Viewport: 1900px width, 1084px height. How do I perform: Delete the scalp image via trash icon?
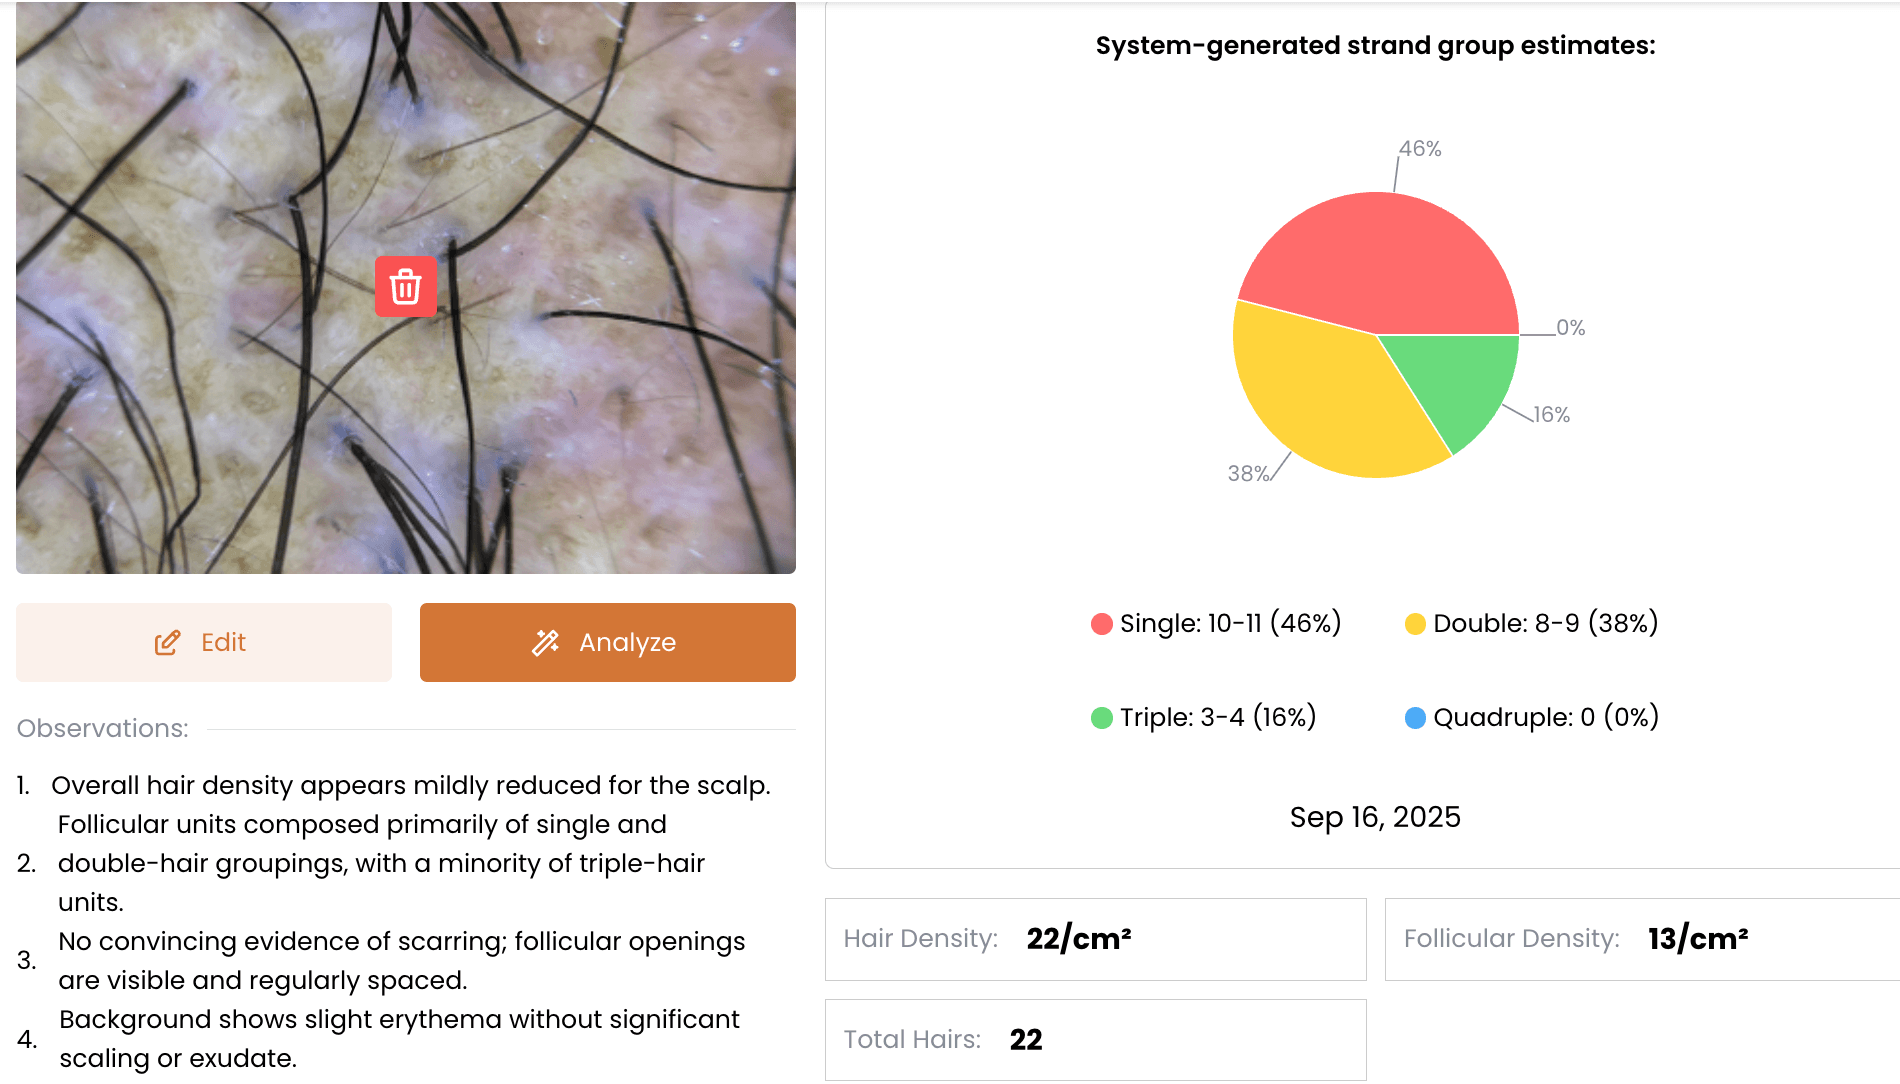coord(406,287)
